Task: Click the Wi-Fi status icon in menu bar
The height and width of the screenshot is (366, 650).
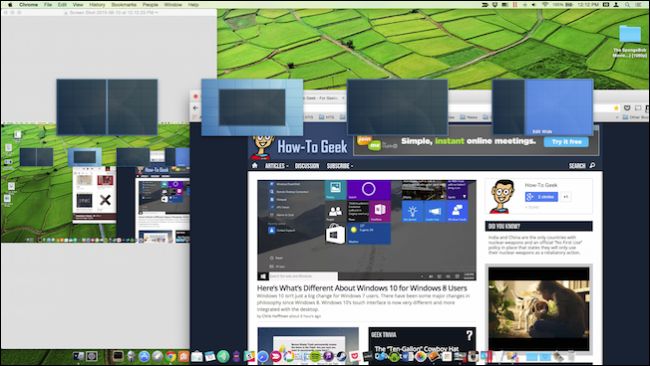Action: point(546,5)
